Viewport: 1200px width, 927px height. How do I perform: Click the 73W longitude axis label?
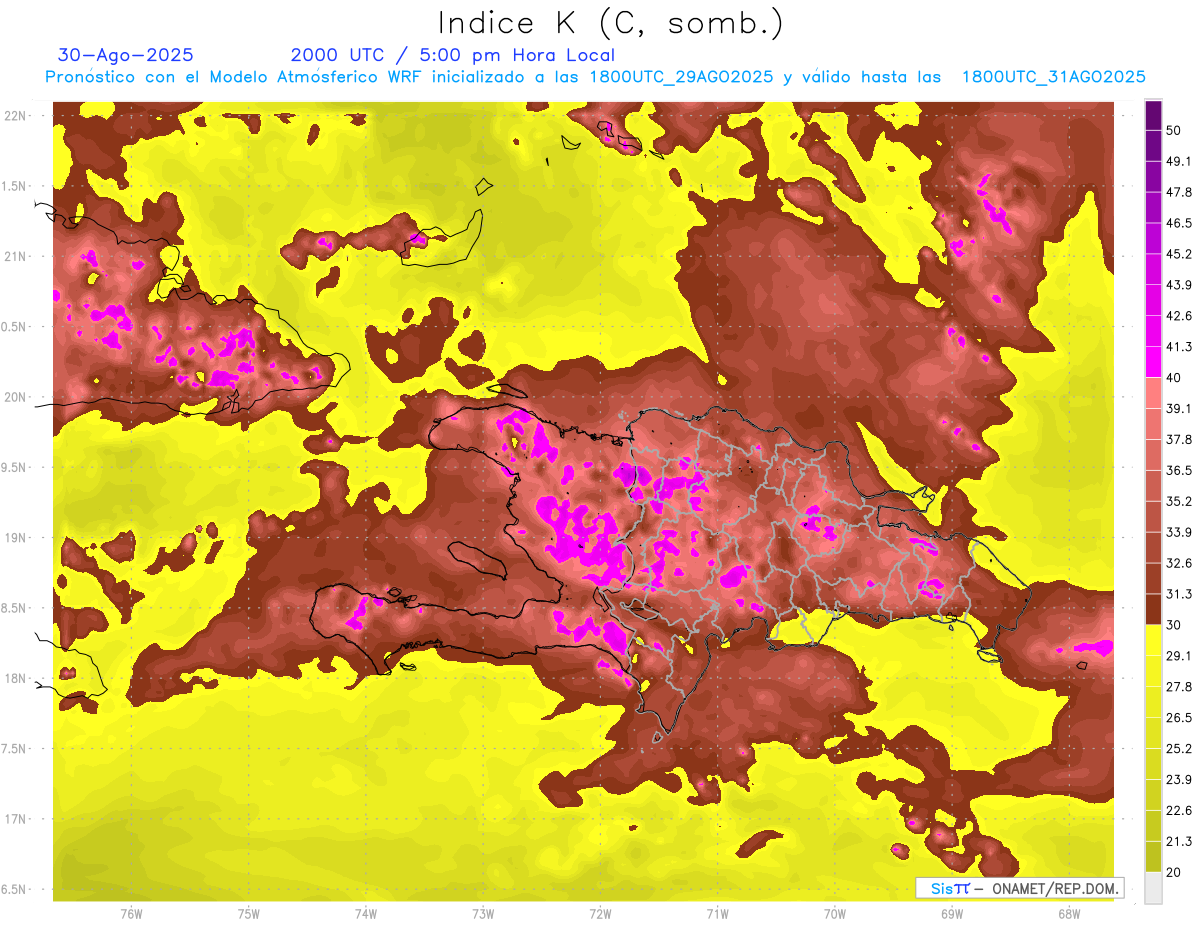pos(483,913)
